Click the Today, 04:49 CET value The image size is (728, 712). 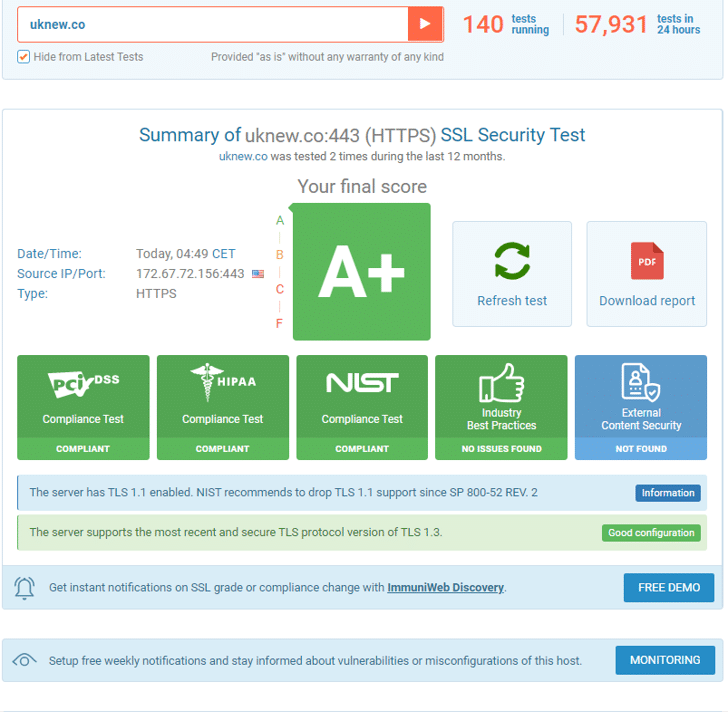186,254
